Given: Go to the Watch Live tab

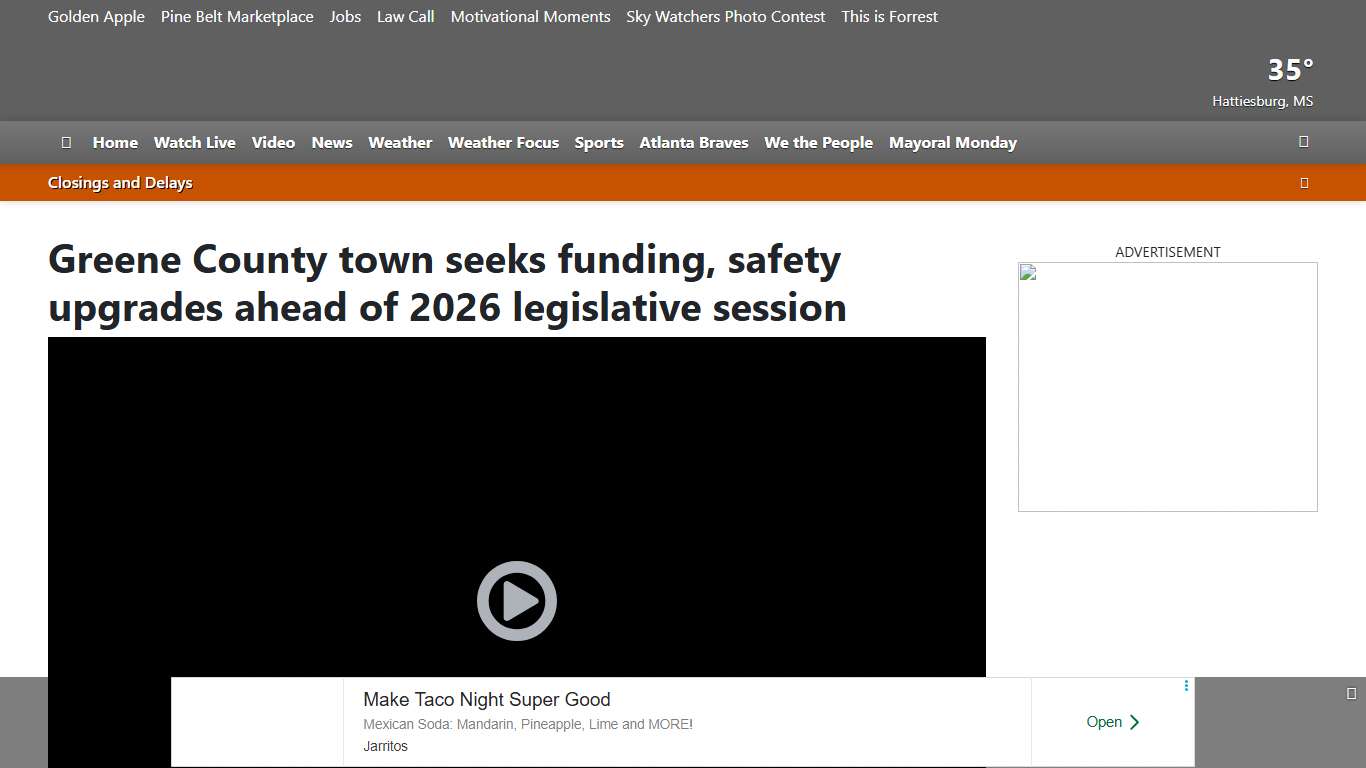Looking at the screenshot, I should pos(194,142).
